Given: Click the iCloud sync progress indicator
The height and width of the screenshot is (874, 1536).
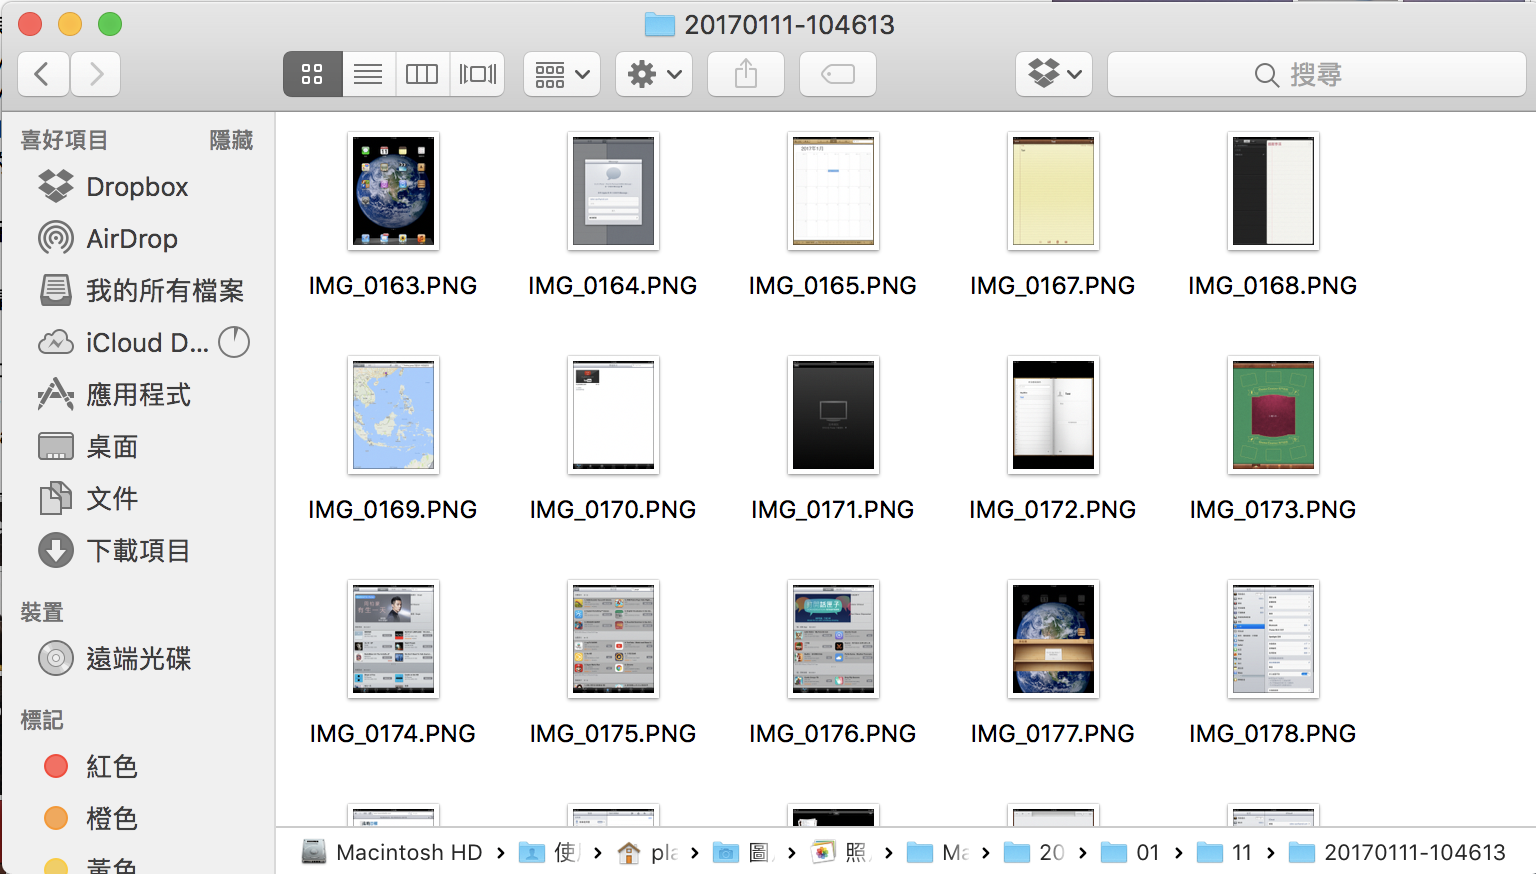Looking at the screenshot, I should (234, 343).
